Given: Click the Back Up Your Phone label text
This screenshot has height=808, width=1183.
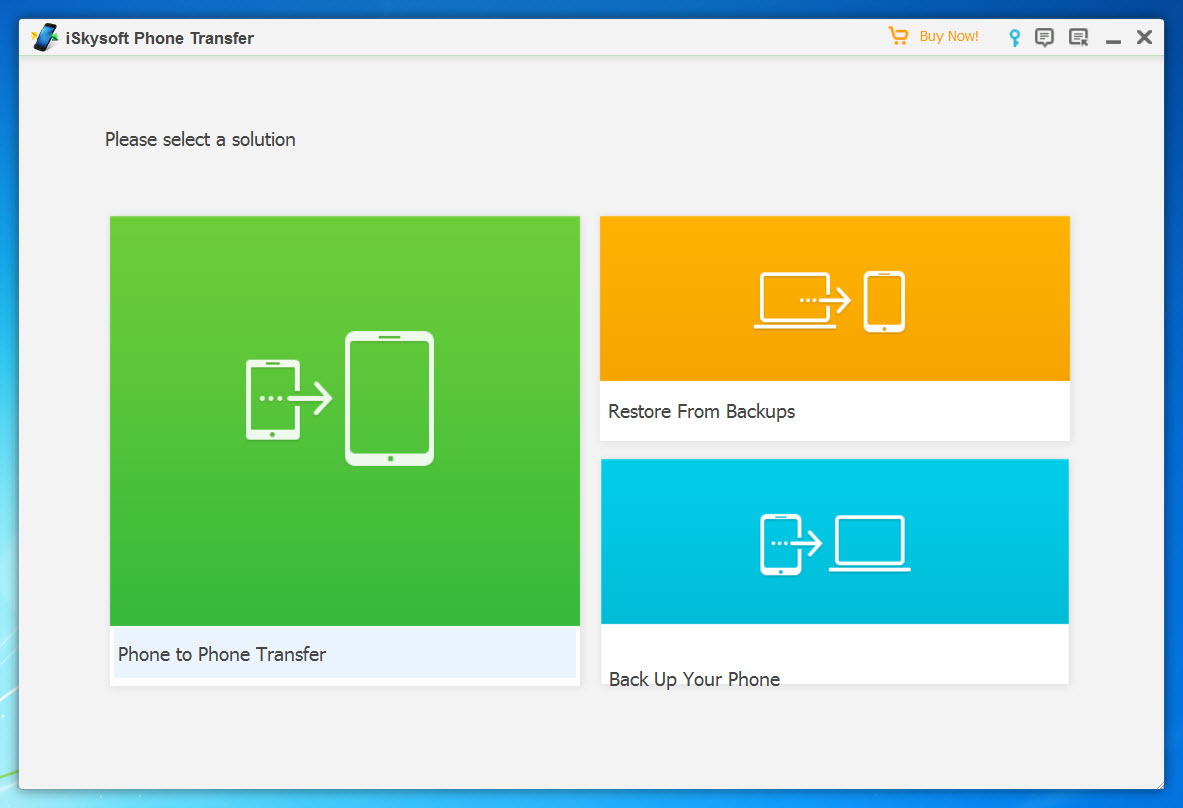Looking at the screenshot, I should pyautogui.click(x=693, y=679).
